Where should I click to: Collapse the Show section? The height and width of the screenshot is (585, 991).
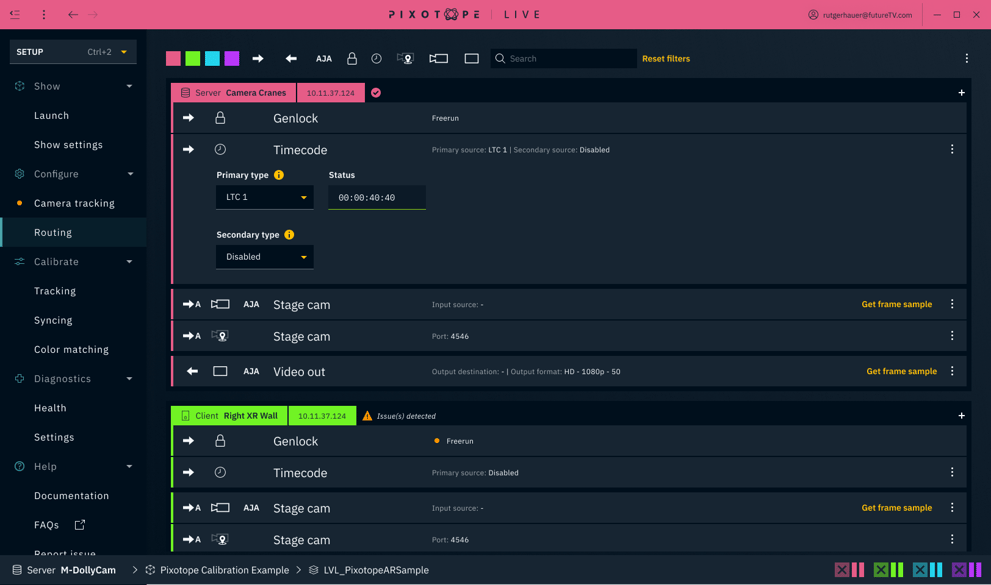click(x=129, y=86)
